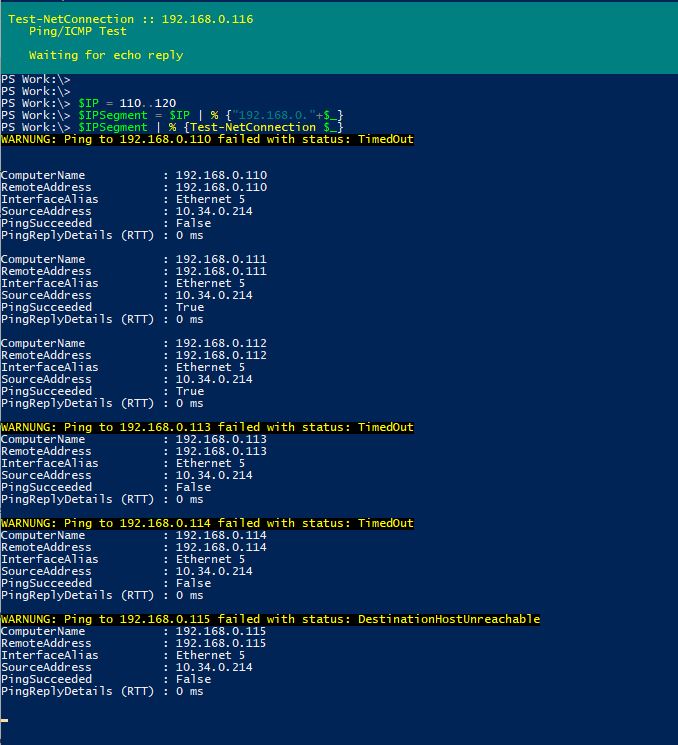Click the $IP = 110..120 command line
This screenshot has height=745, width=678.
tap(88, 103)
